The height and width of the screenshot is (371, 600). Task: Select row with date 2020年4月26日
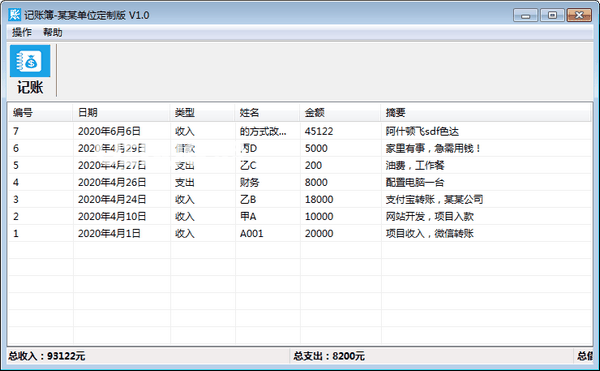pos(300,182)
